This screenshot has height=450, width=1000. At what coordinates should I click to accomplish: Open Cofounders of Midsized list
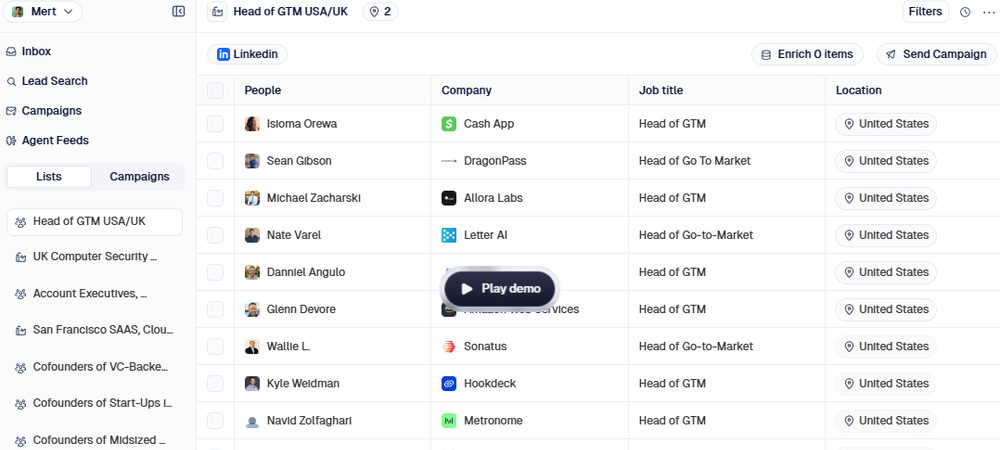(x=94, y=440)
